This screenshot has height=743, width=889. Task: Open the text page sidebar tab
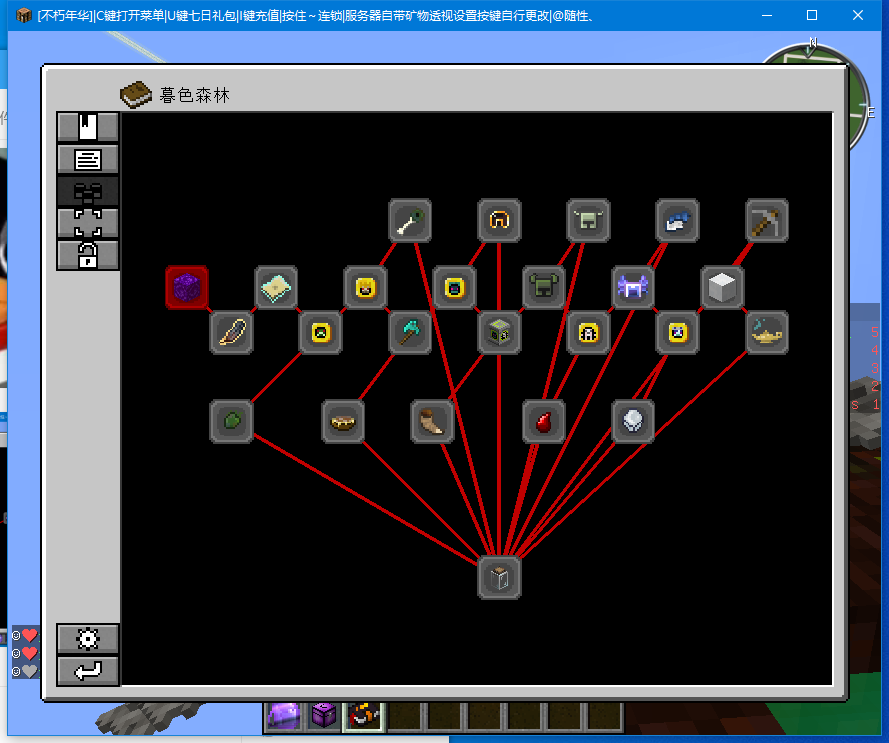[x=88, y=159]
